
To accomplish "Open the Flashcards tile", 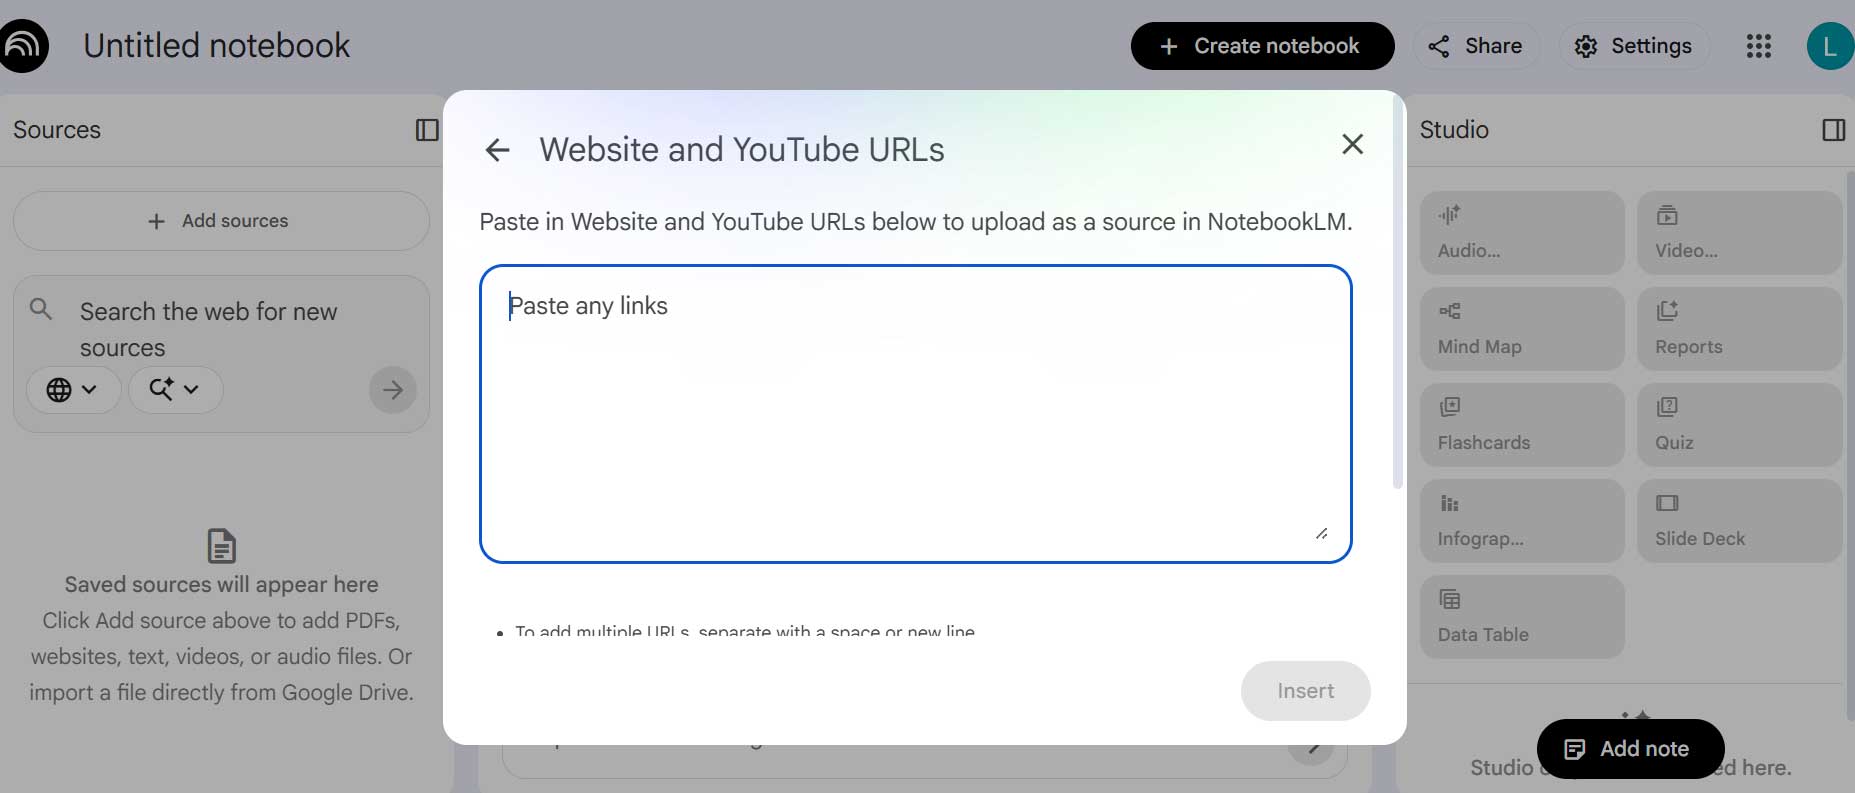I will click(x=1522, y=425).
